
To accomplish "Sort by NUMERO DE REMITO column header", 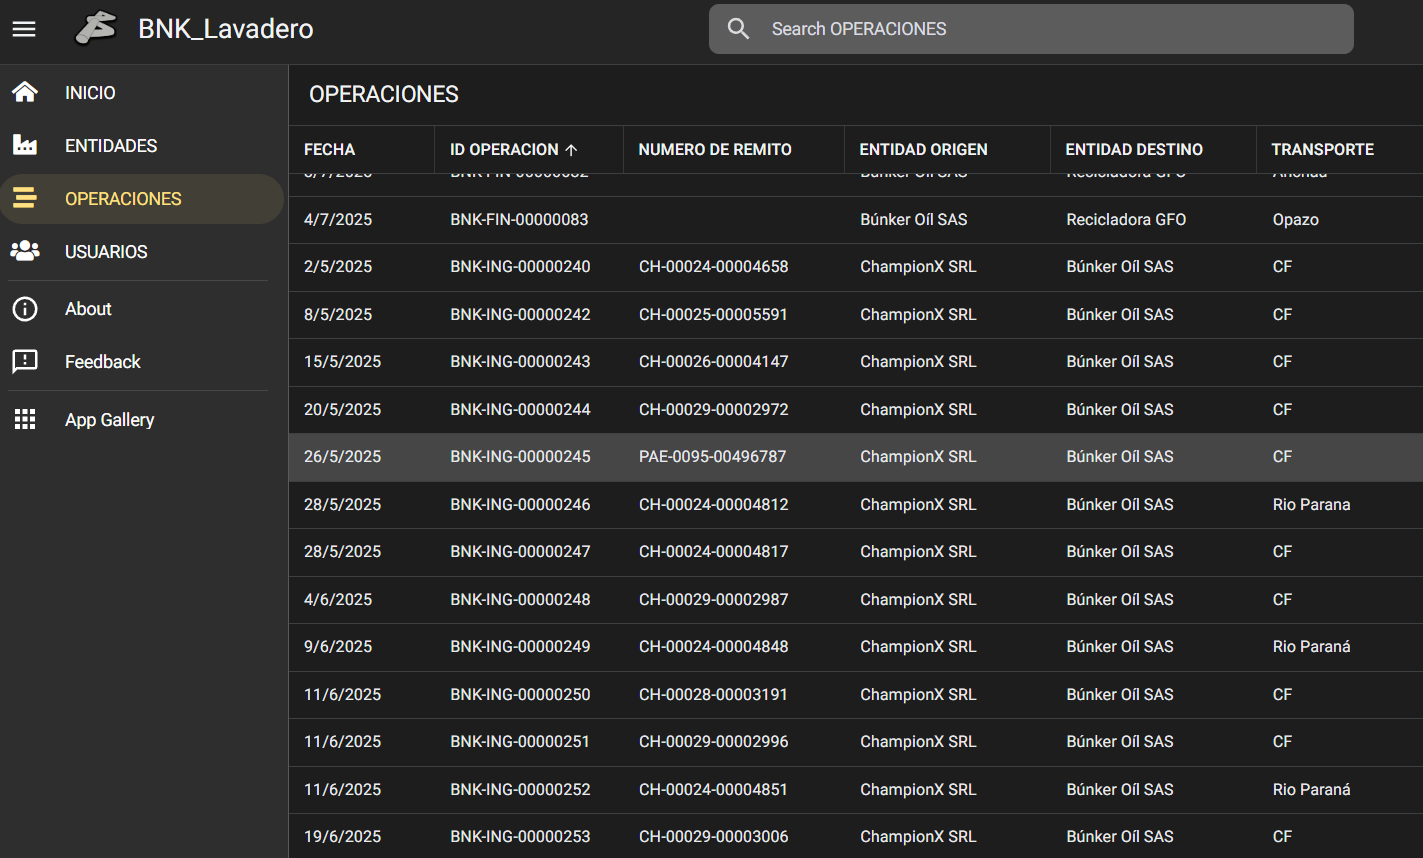I will click(x=714, y=150).
